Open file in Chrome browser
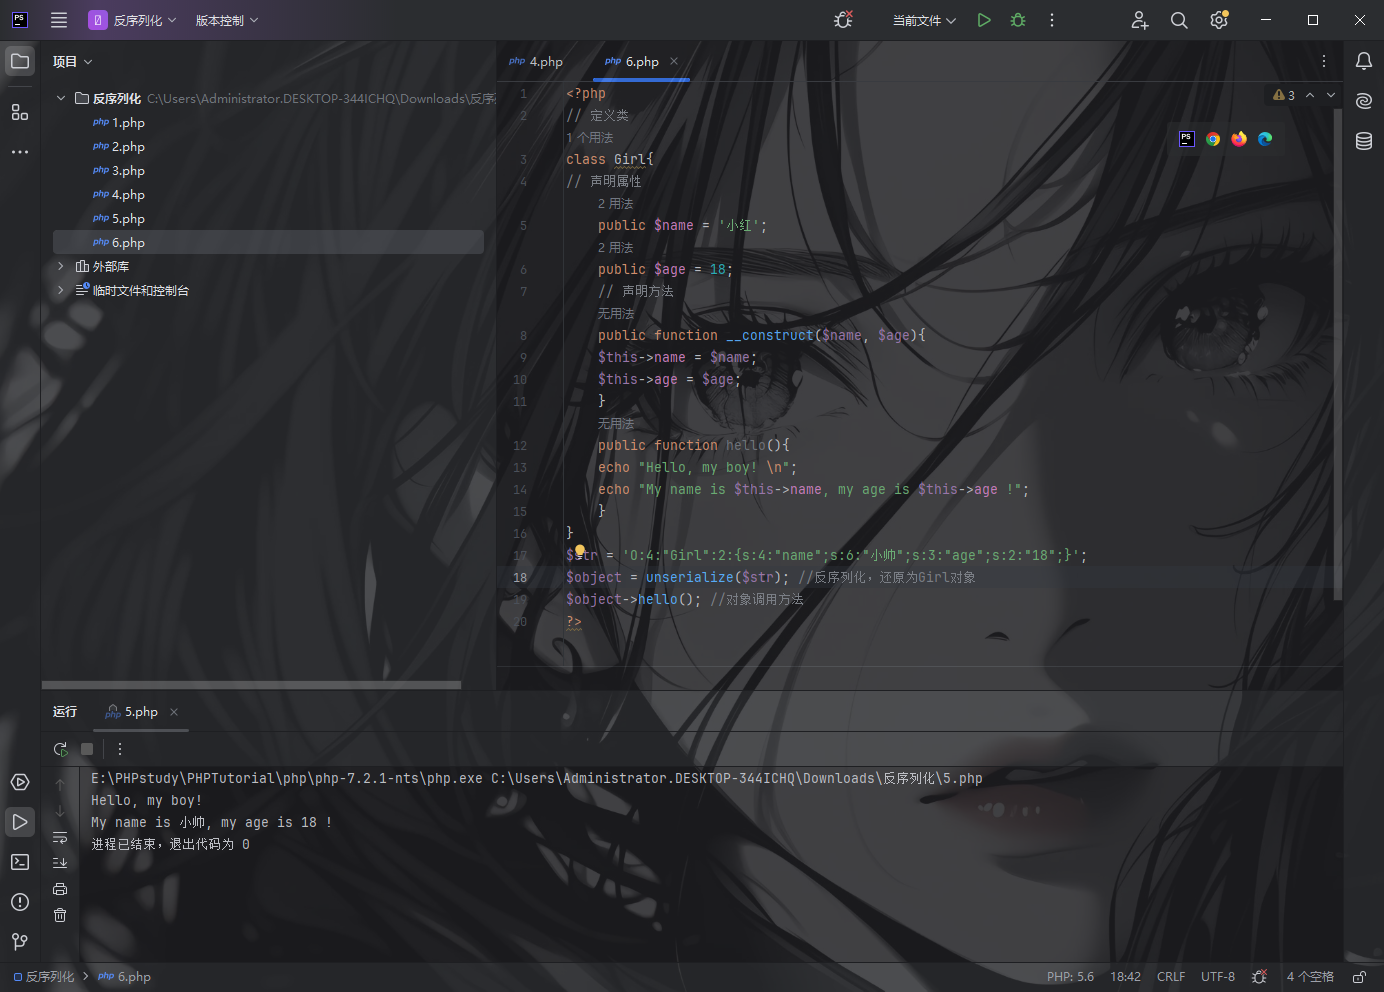1384x992 pixels. tap(1213, 139)
